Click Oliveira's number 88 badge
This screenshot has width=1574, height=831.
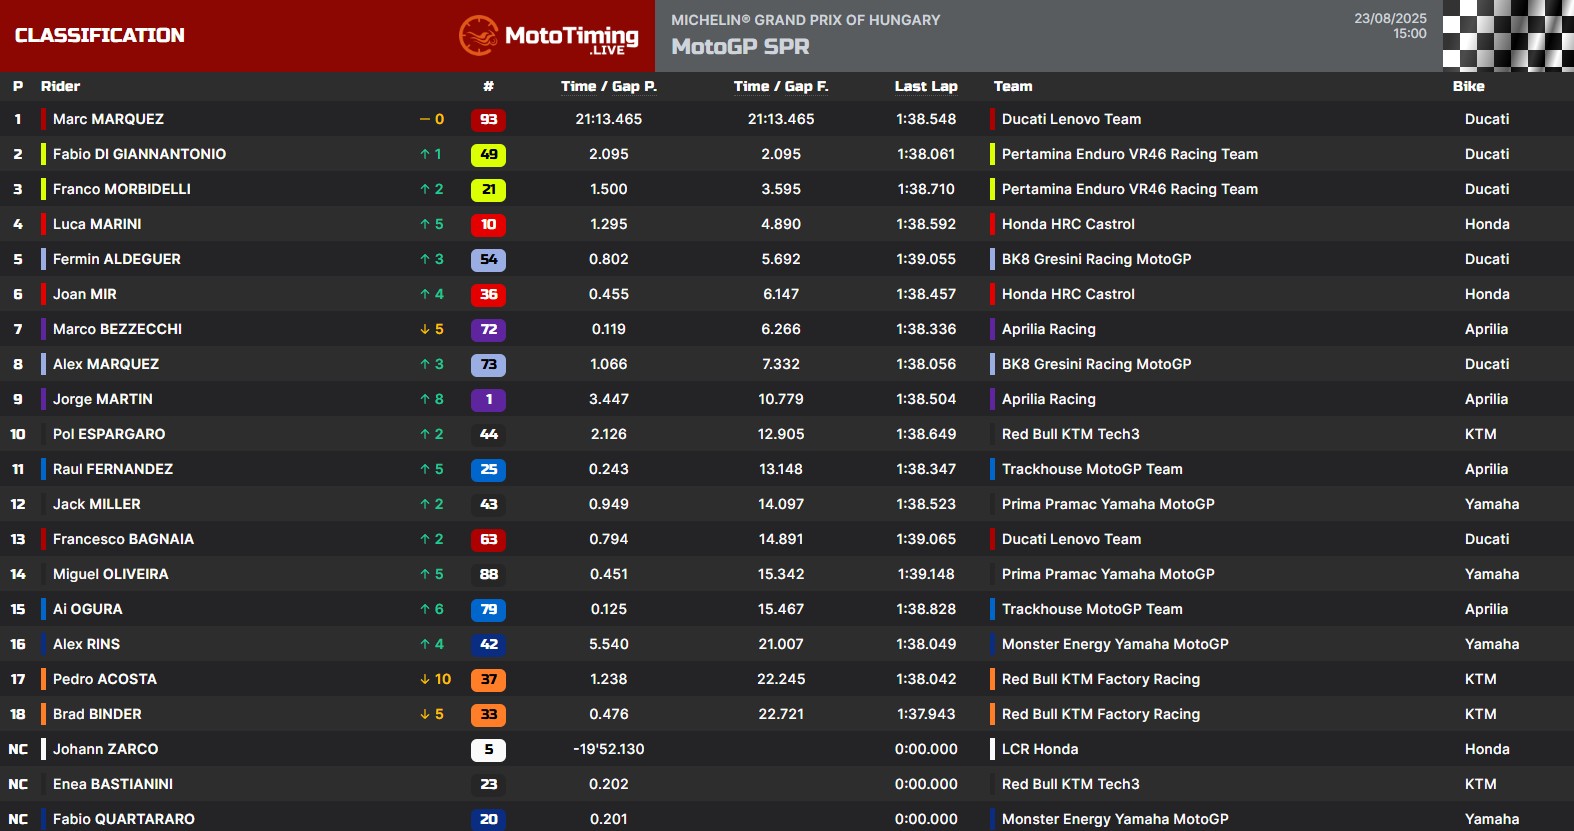click(x=488, y=575)
